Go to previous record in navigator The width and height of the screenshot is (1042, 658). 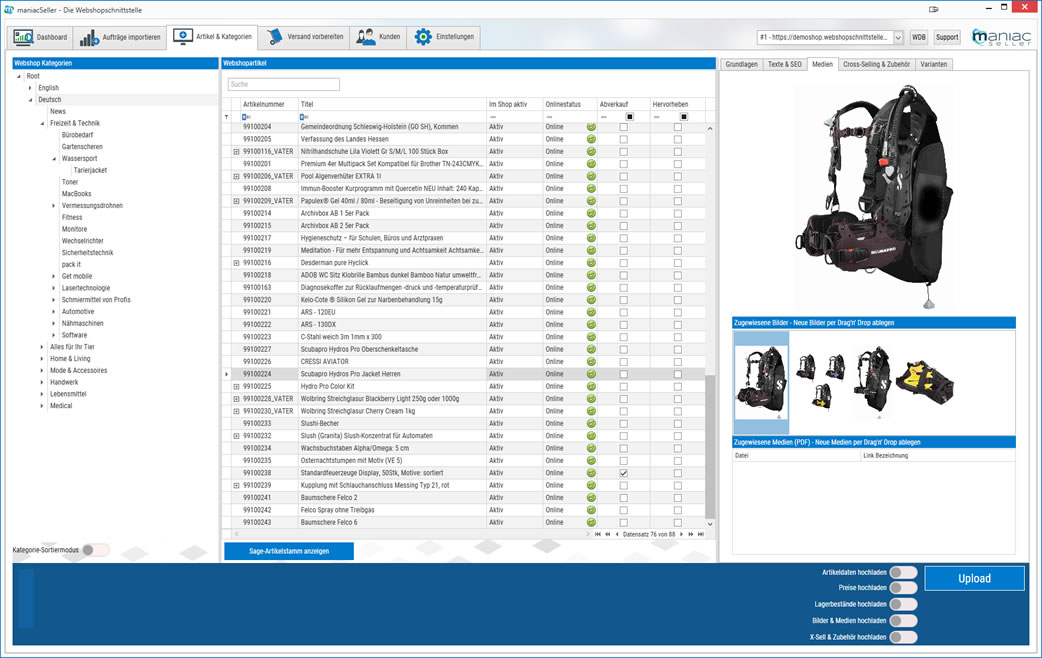(617, 534)
